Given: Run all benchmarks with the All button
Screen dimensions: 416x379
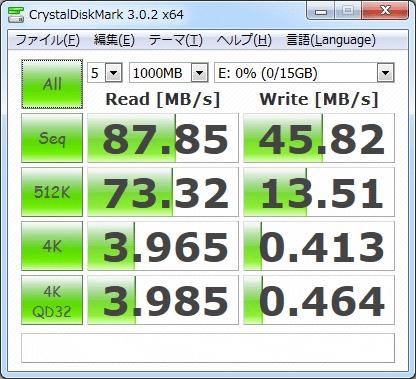Looking at the screenshot, I should click(x=52, y=84).
